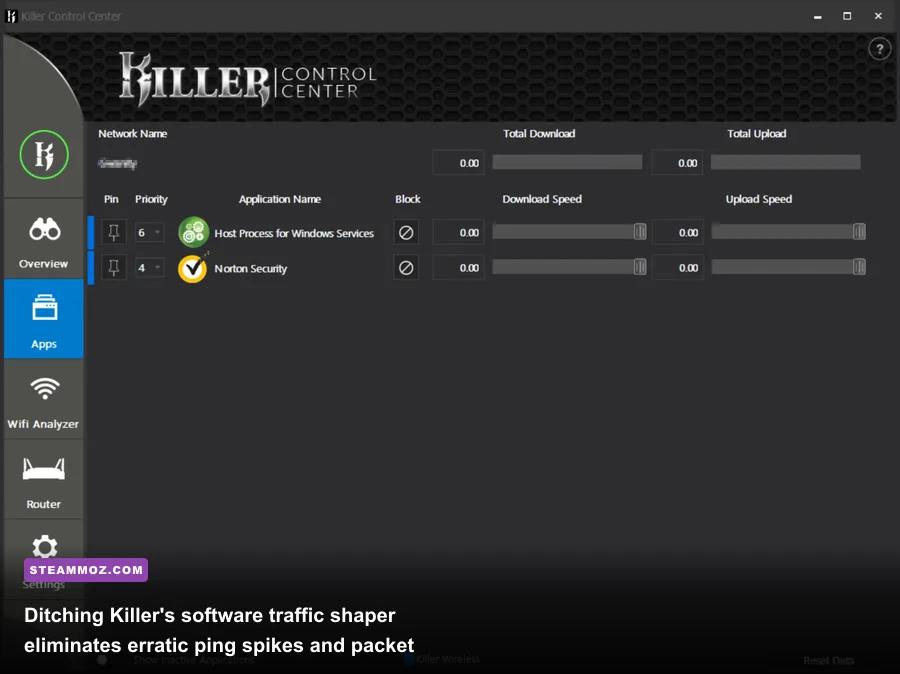Click Norton Security upload speed value field

point(677,268)
